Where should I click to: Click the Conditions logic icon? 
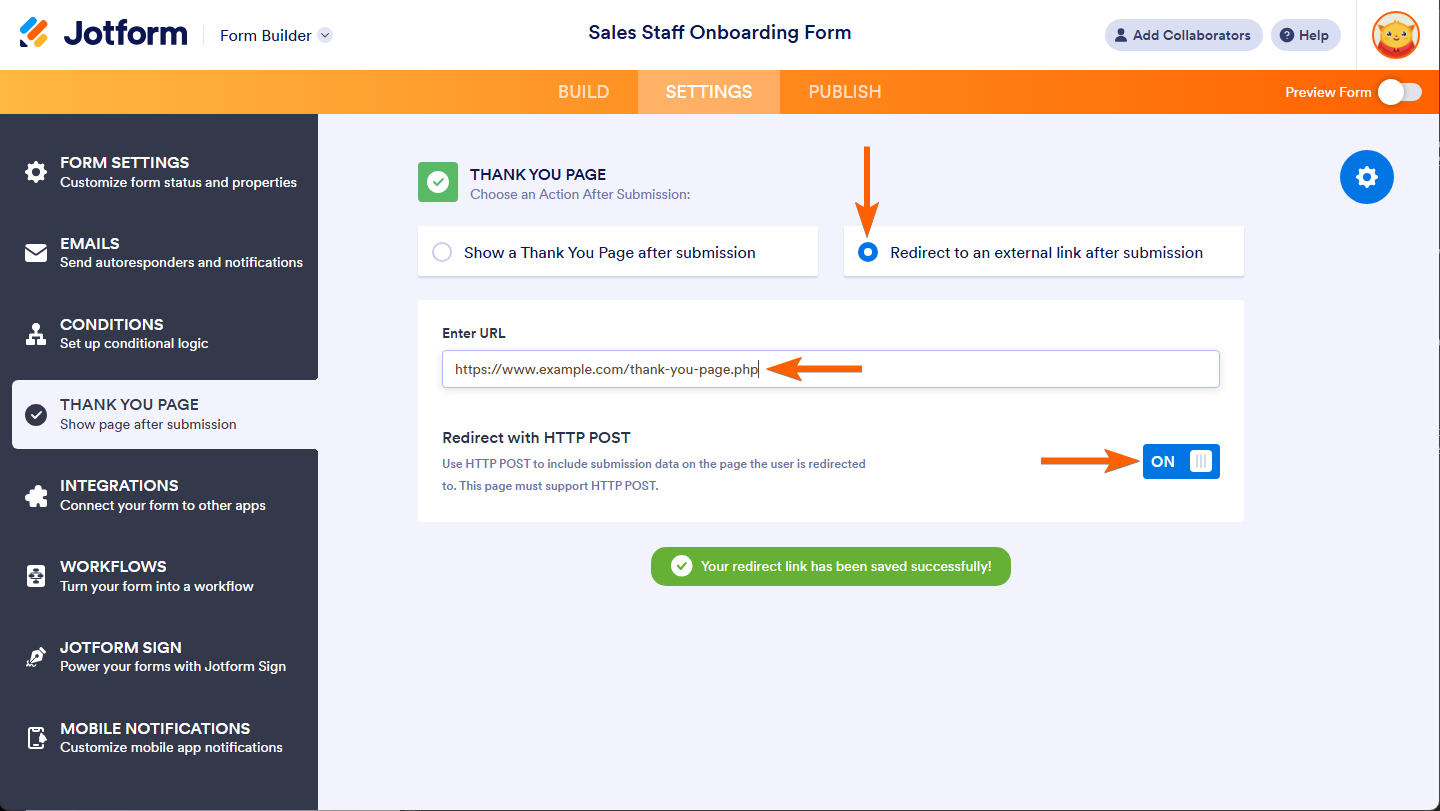pyautogui.click(x=36, y=334)
